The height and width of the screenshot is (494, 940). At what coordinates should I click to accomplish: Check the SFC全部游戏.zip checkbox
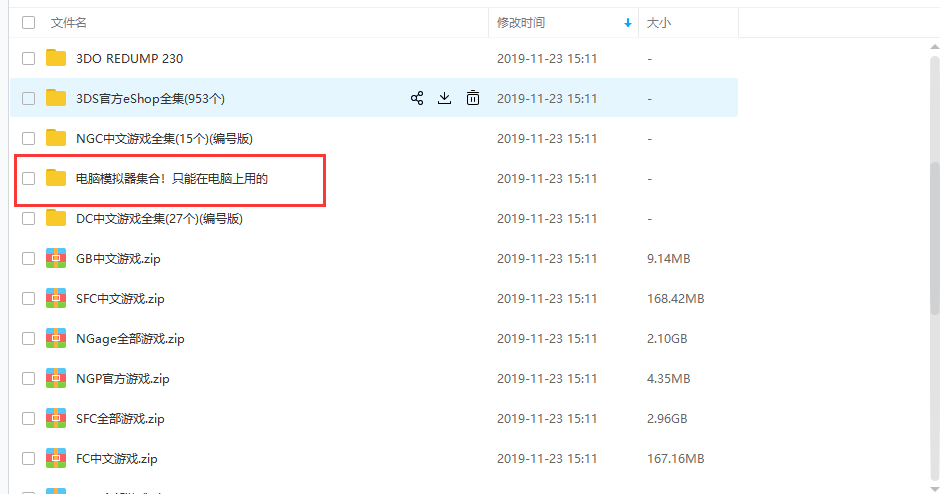[28, 418]
